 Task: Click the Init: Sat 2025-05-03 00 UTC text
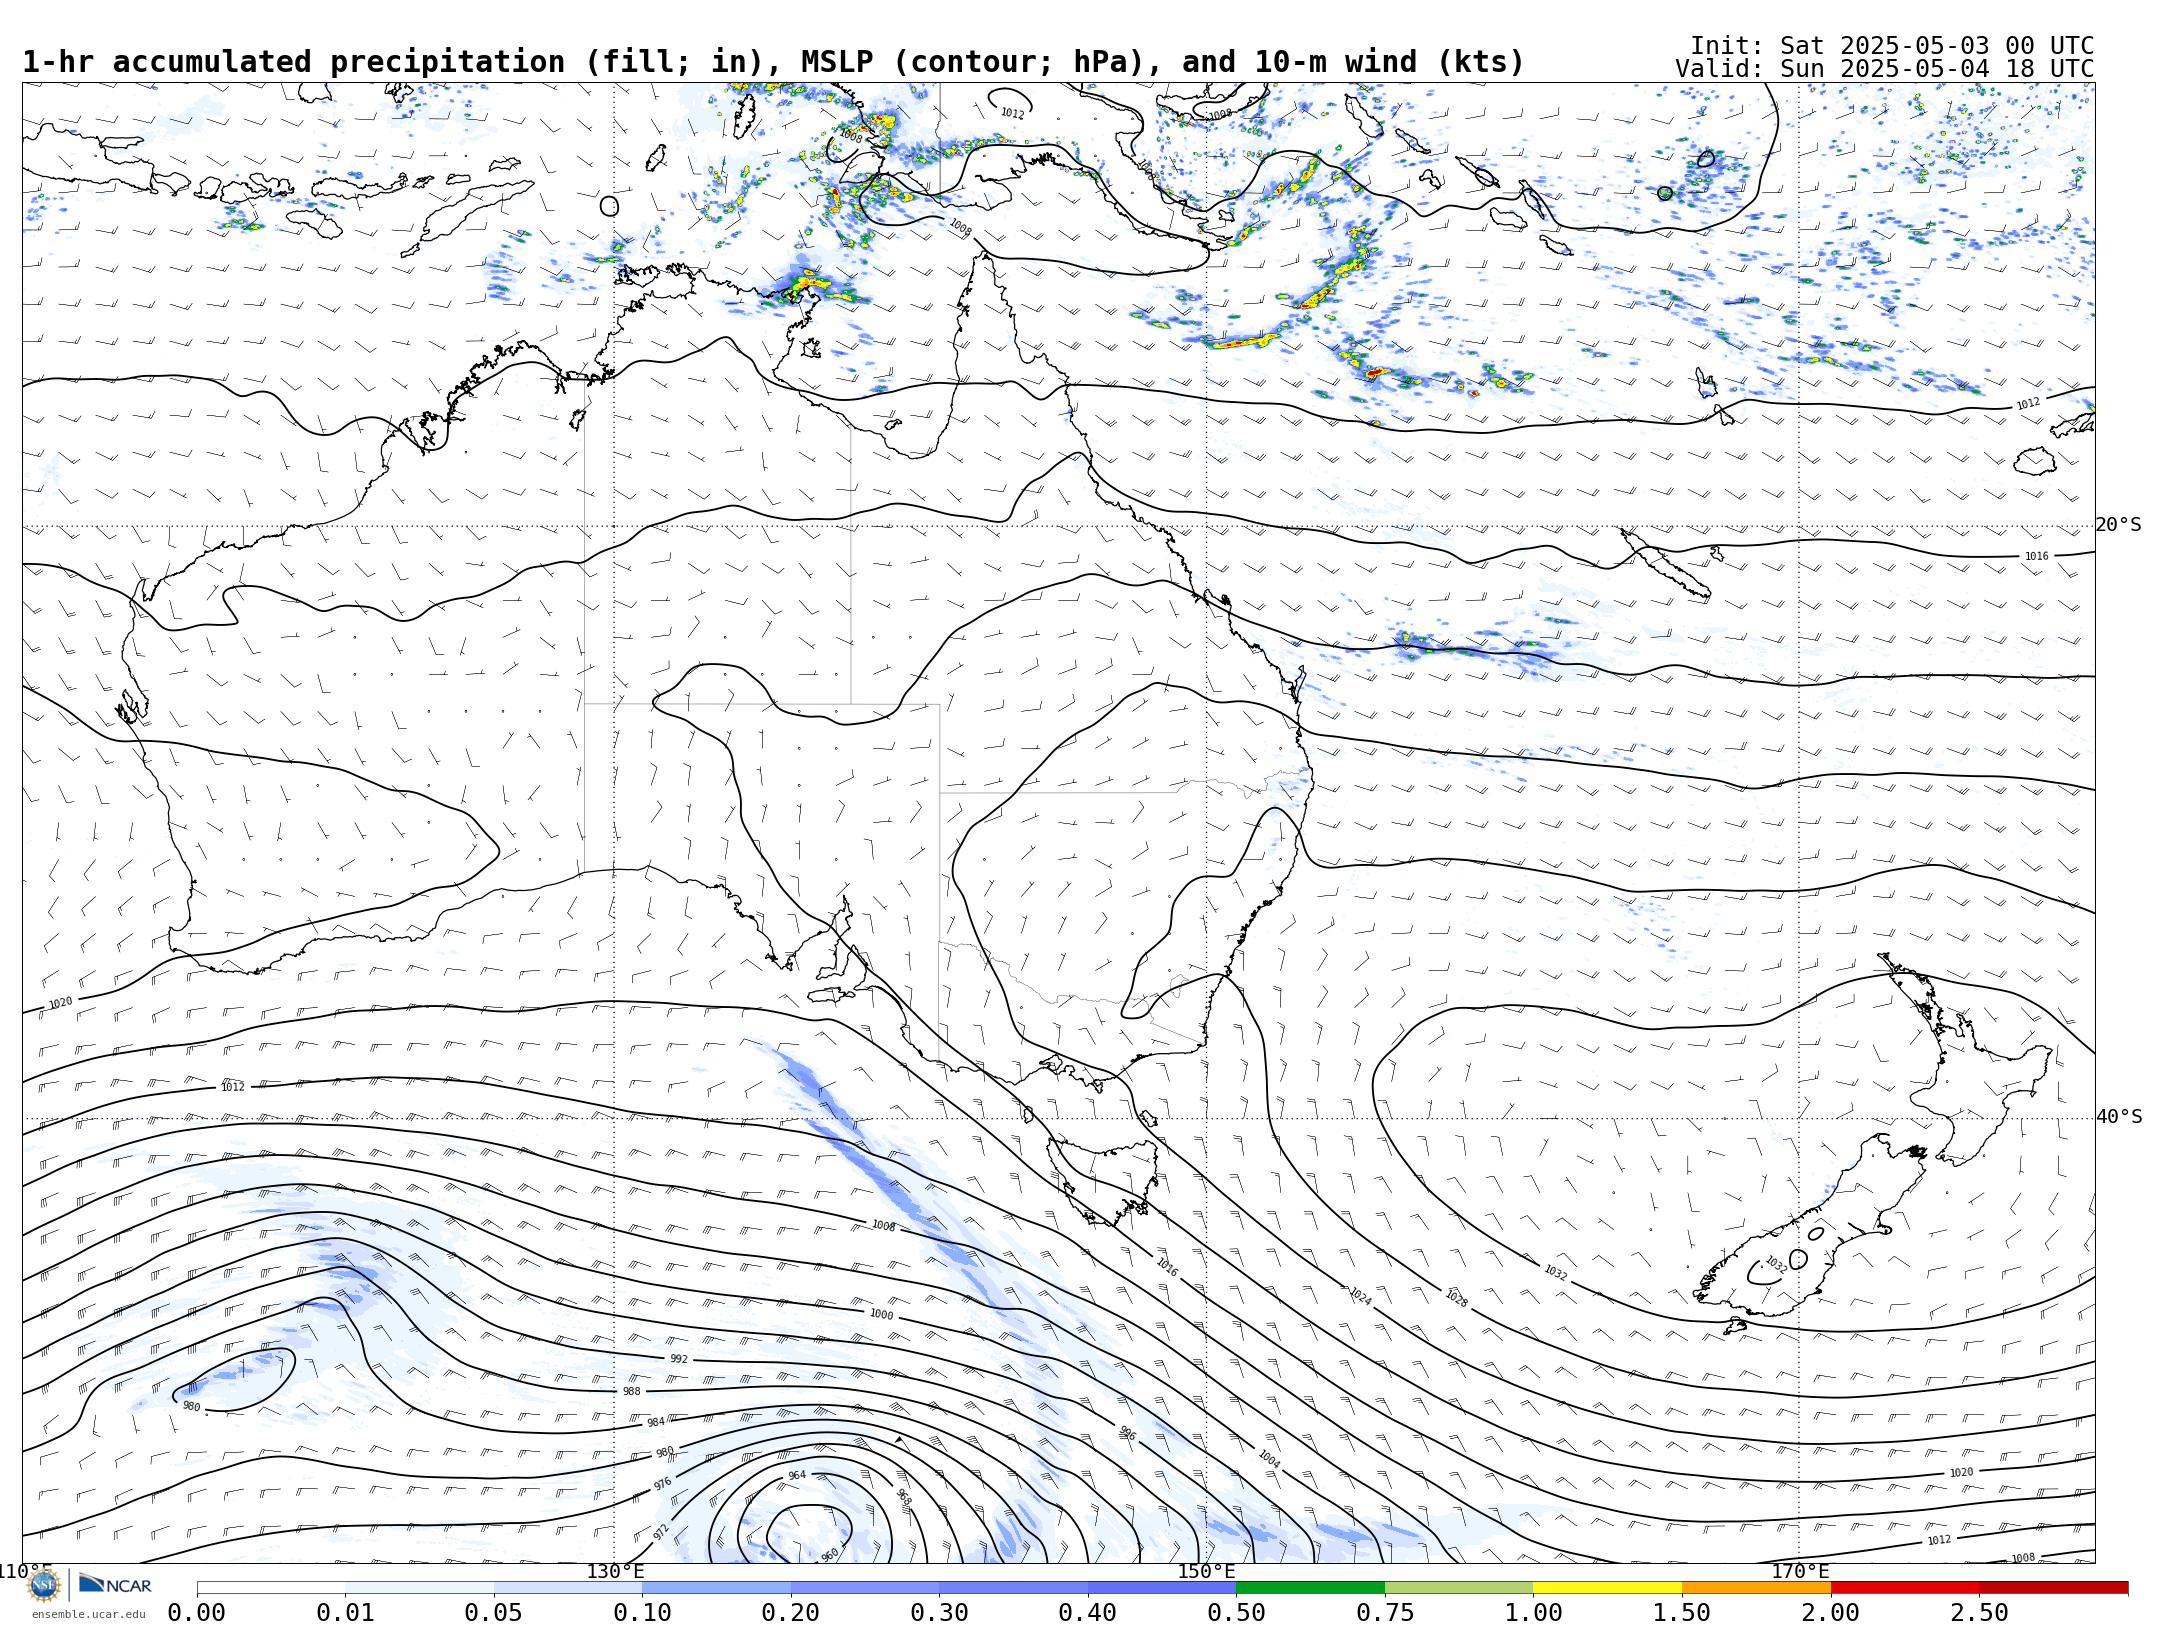[x=1892, y=46]
